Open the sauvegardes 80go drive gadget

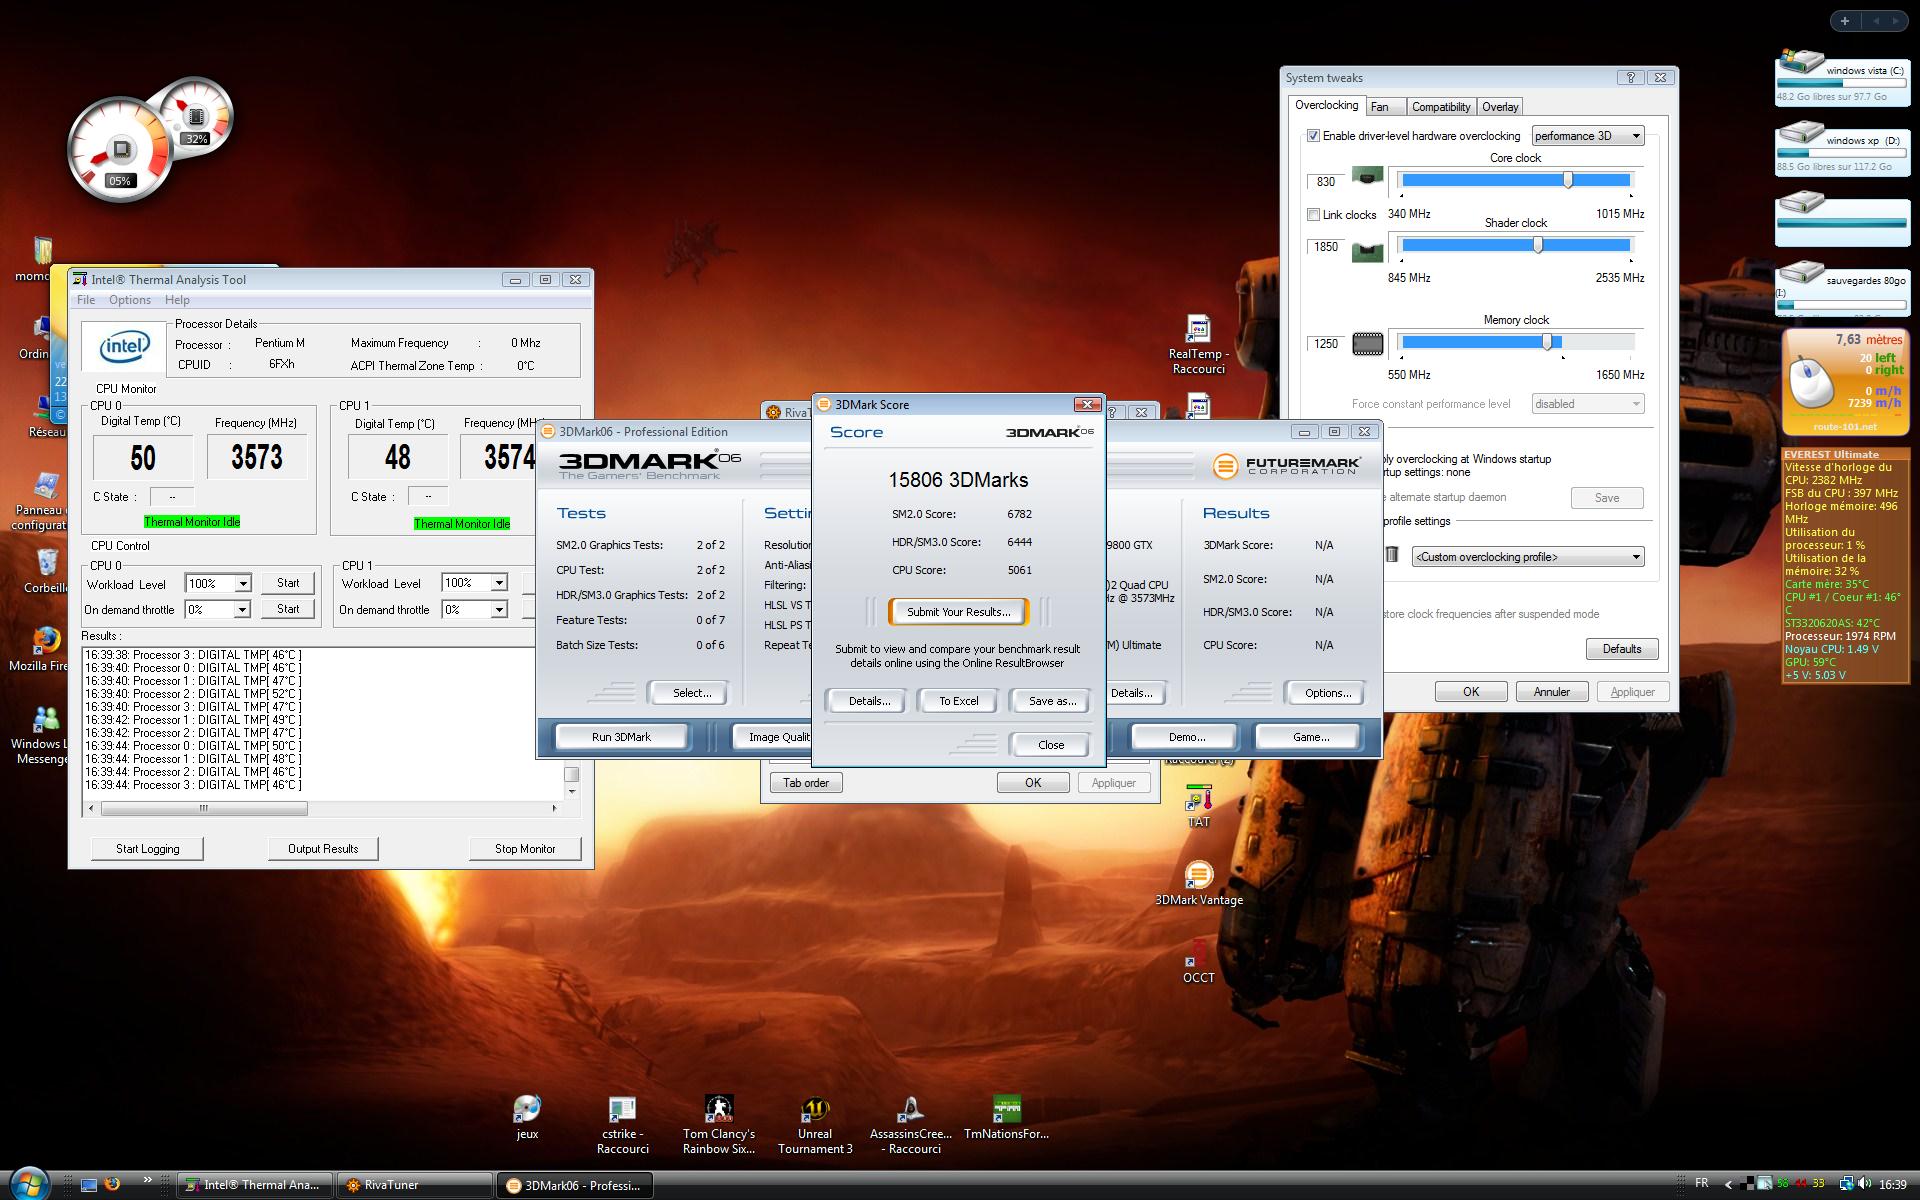pyautogui.click(x=1841, y=287)
